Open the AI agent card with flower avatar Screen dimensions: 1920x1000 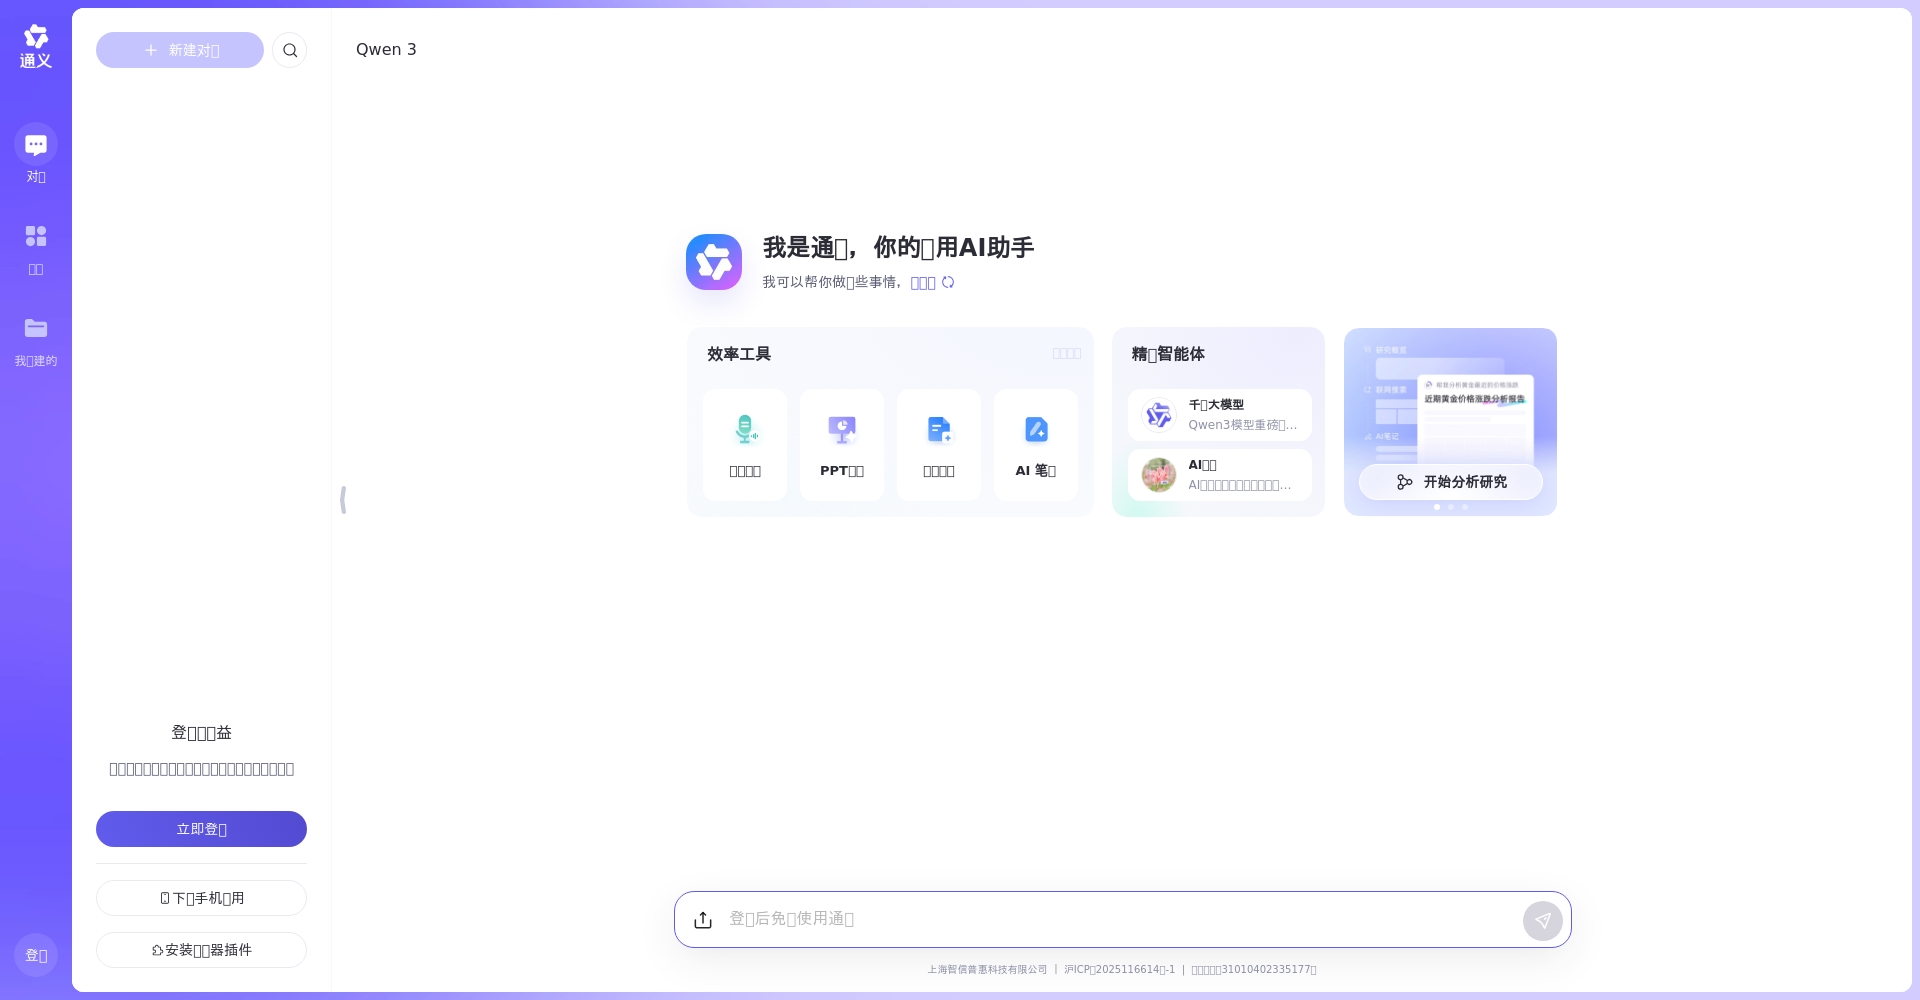(x=1220, y=475)
